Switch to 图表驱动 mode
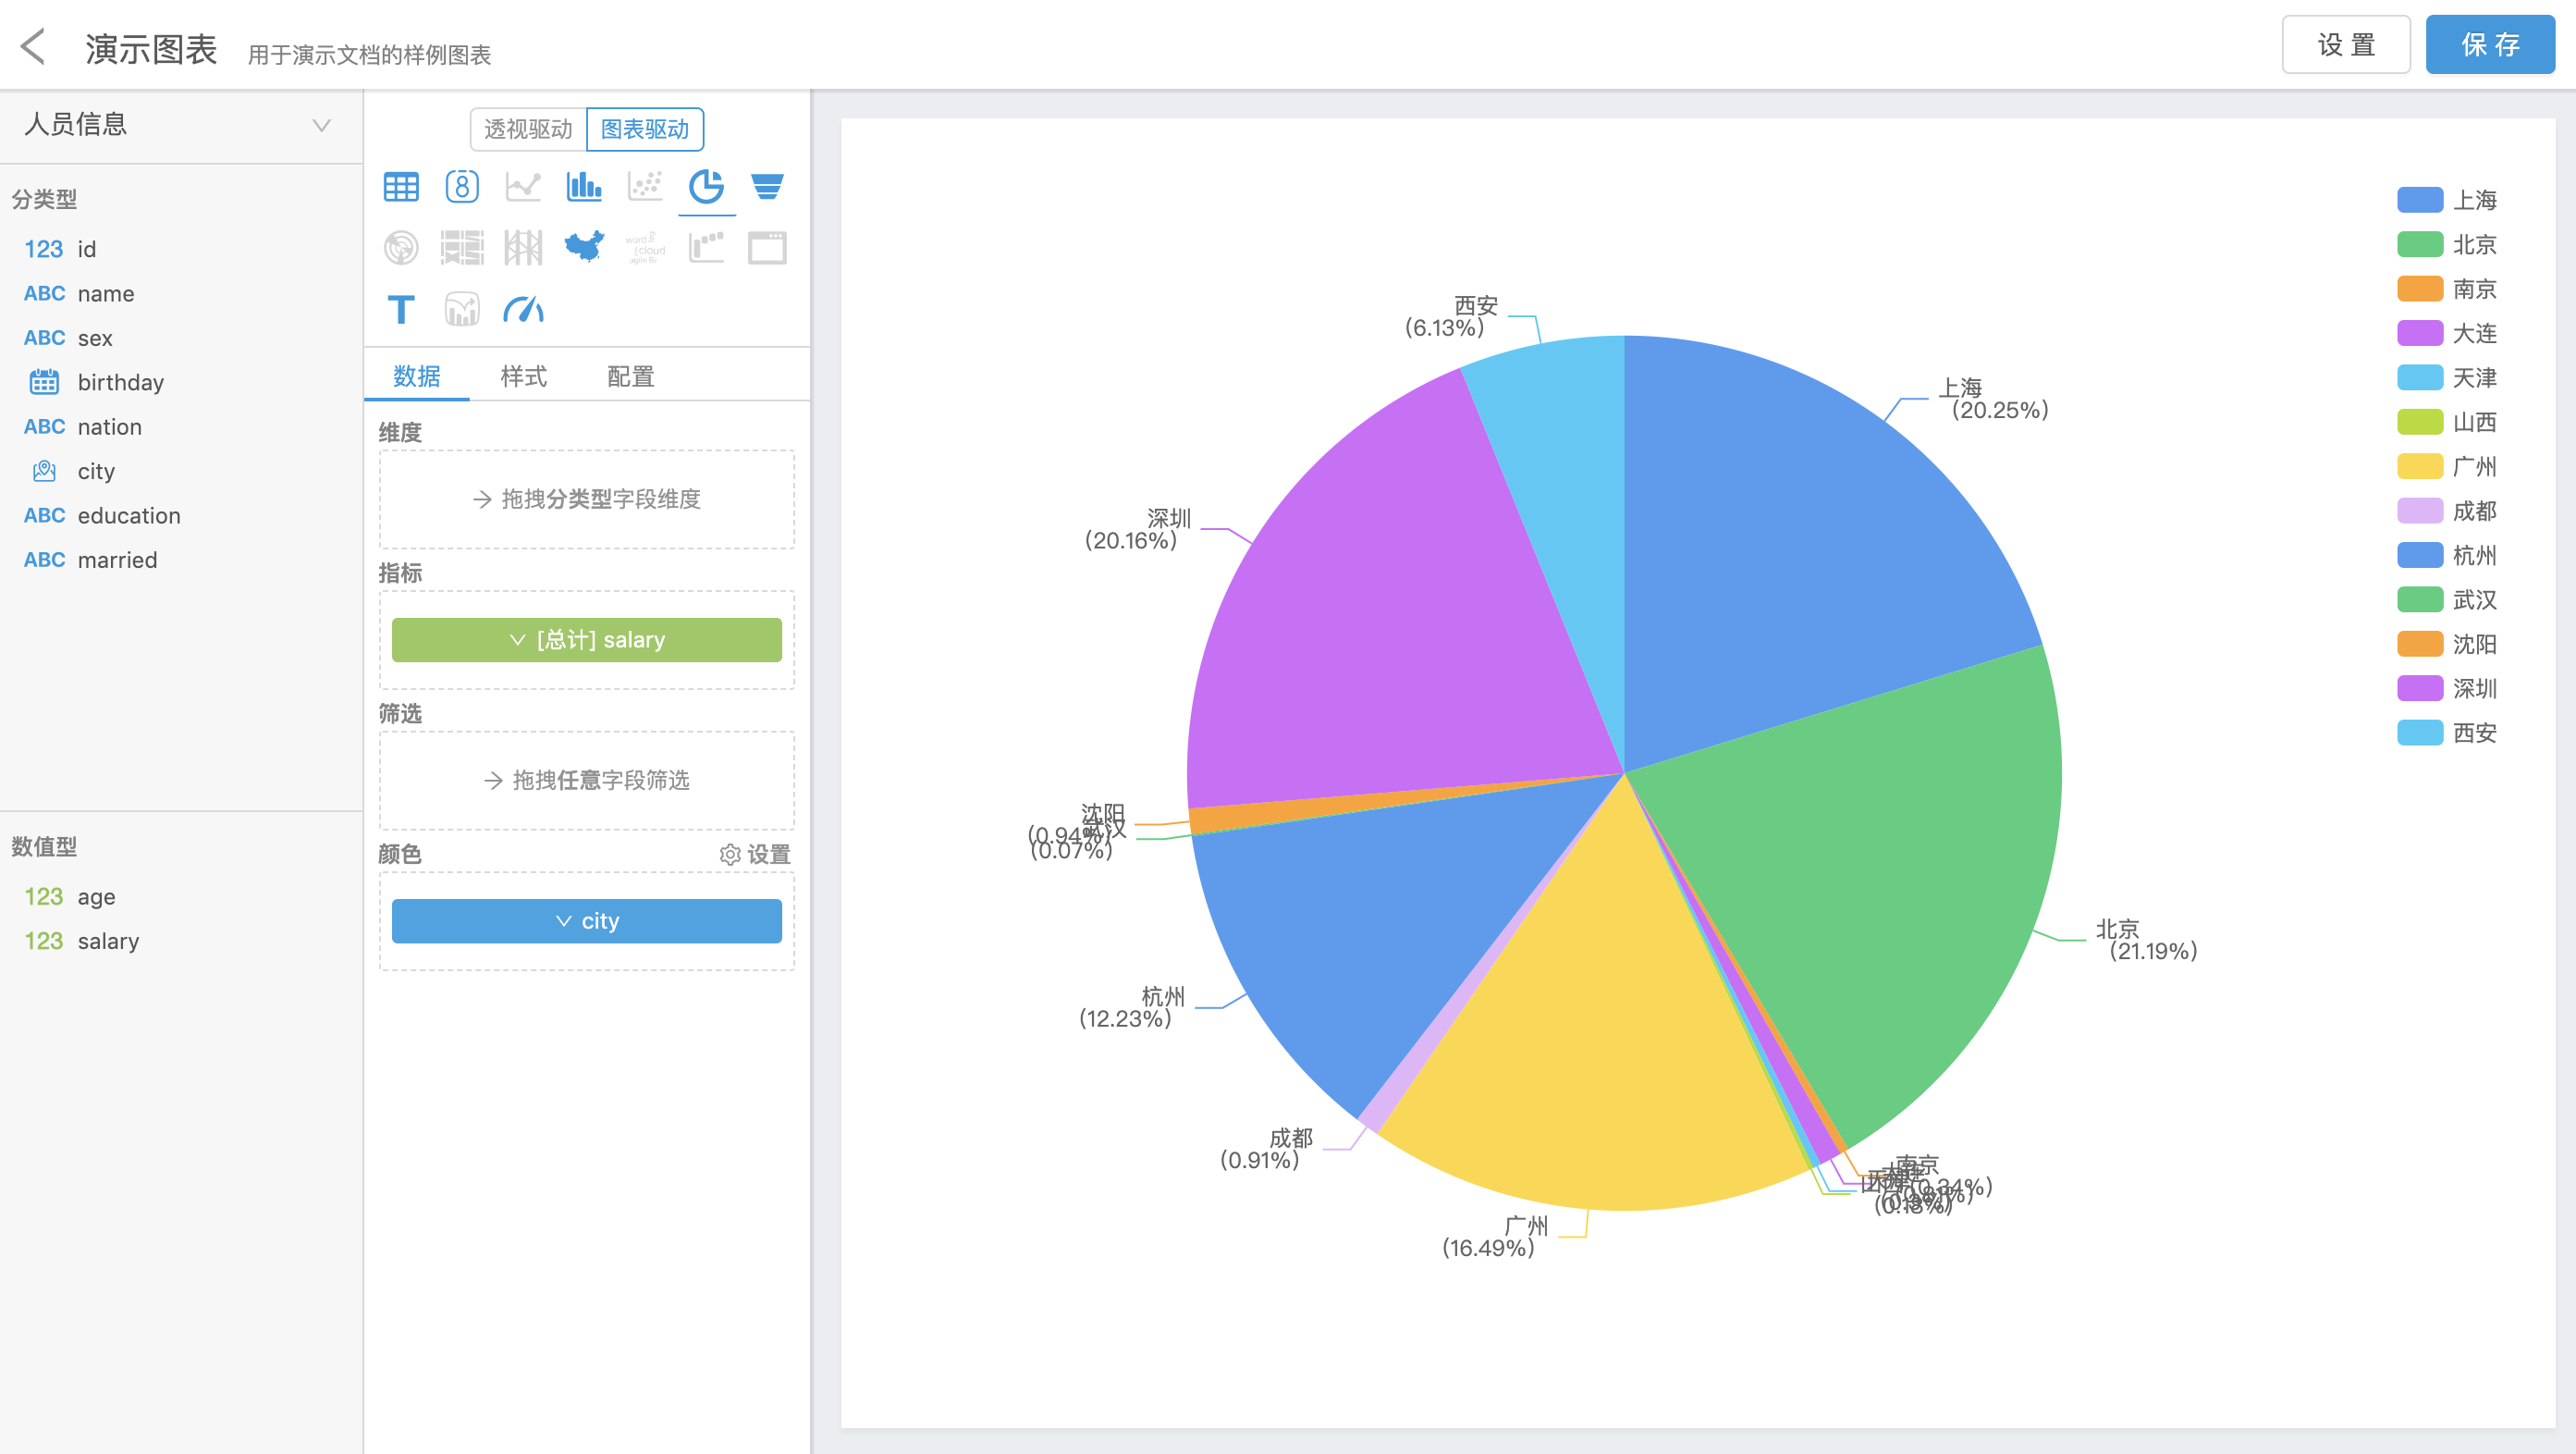The width and height of the screenshot is (2576, 1454). [x=645, y=129]
